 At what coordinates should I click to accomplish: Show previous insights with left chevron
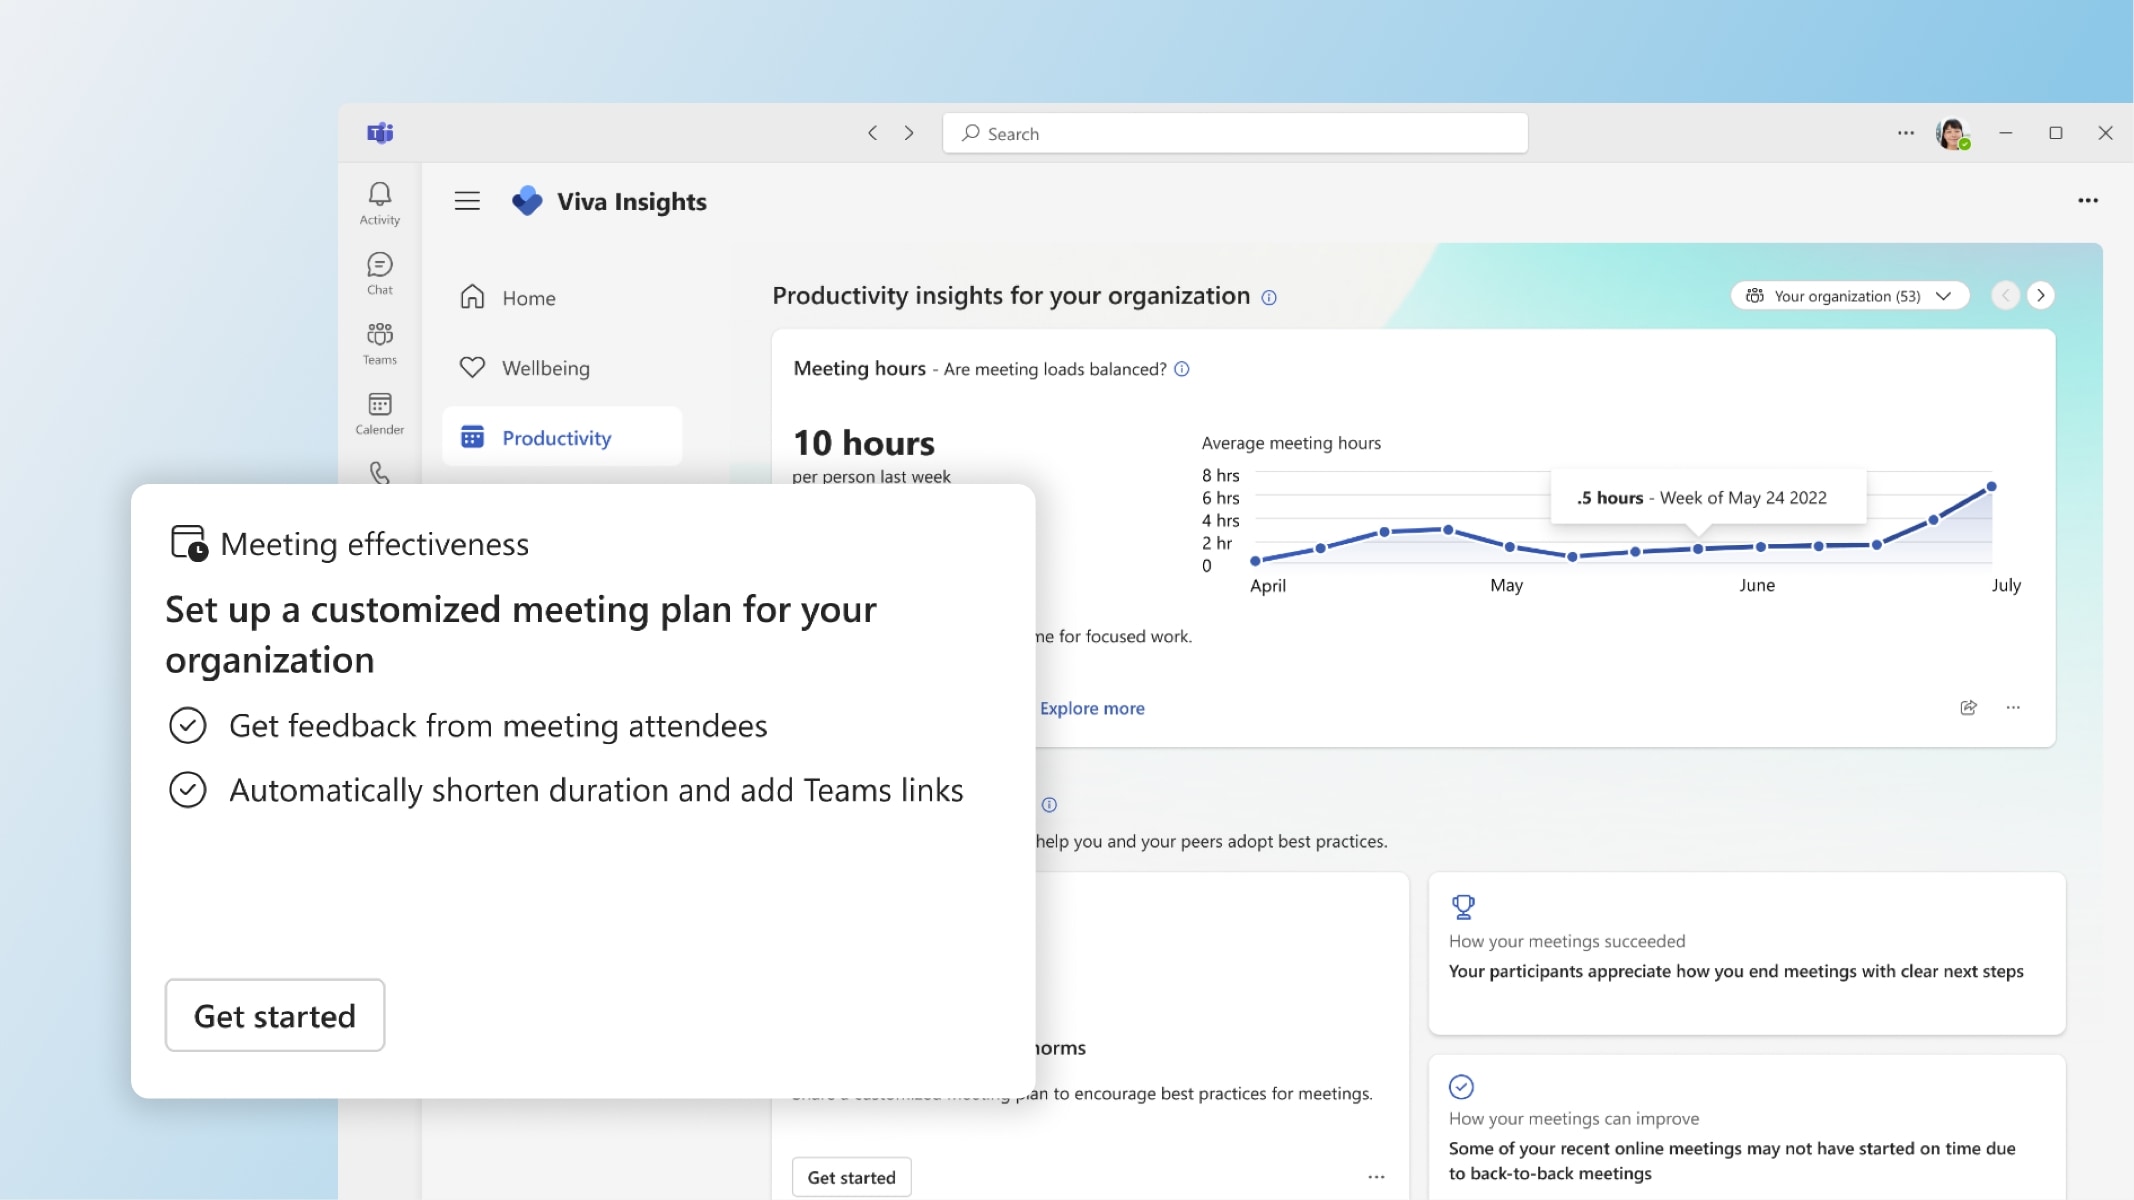point(2005,296)
